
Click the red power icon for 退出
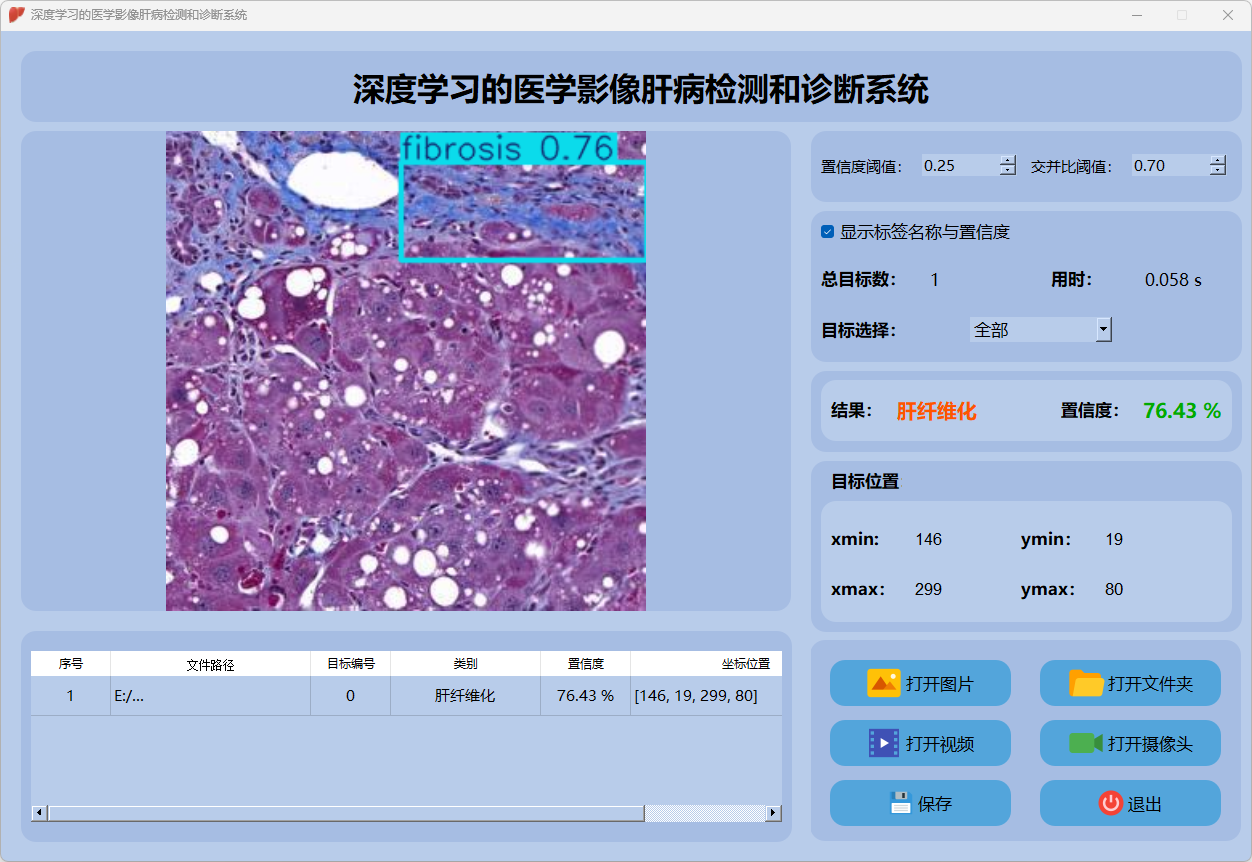tap(1110, 803)
